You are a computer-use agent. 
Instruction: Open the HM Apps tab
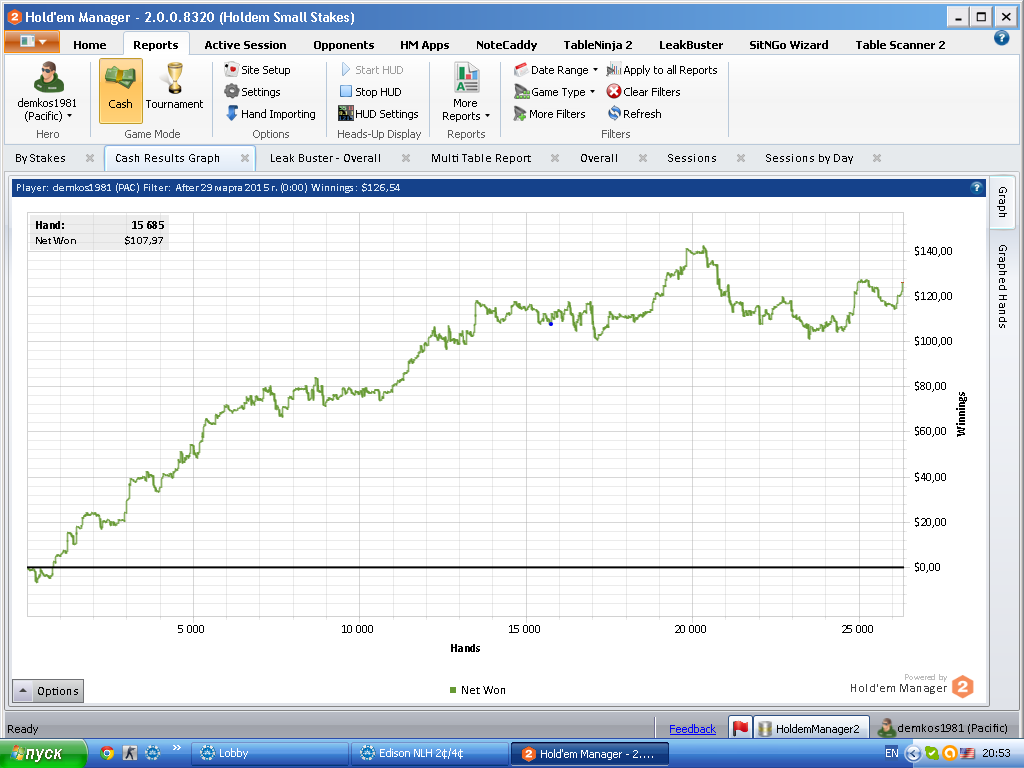424,44
